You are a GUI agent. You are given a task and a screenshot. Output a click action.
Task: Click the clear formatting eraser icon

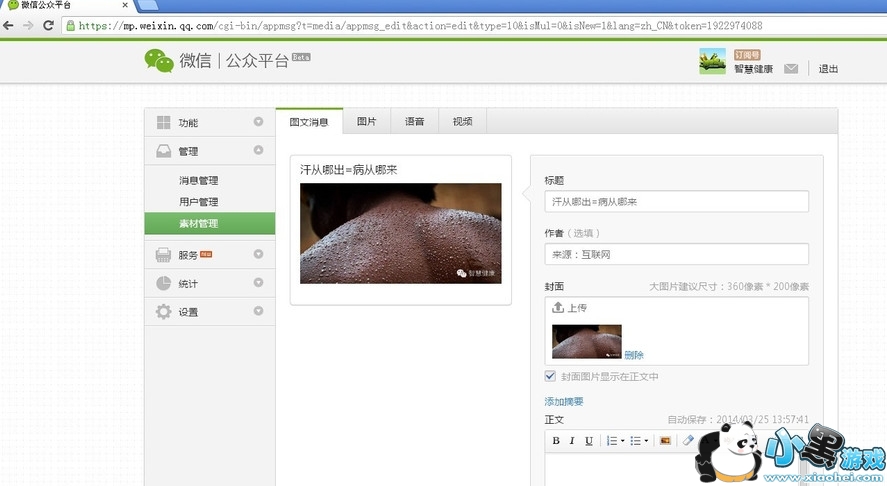[688, 440]
